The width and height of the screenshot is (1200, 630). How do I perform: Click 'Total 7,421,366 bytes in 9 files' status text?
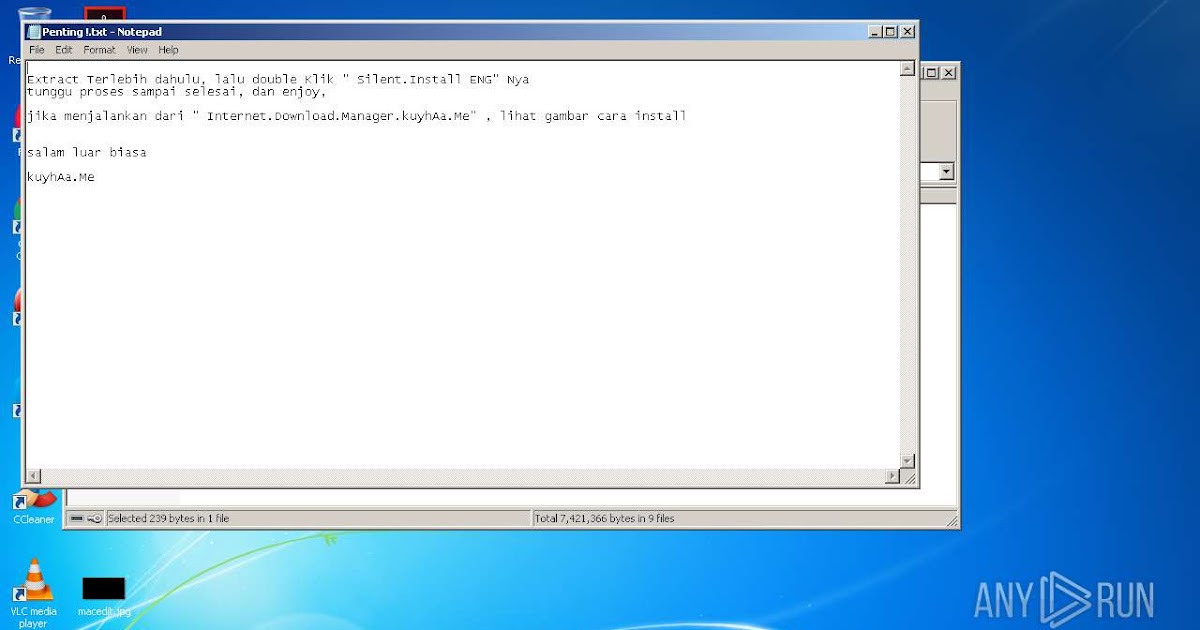click(x=604, y=518)
